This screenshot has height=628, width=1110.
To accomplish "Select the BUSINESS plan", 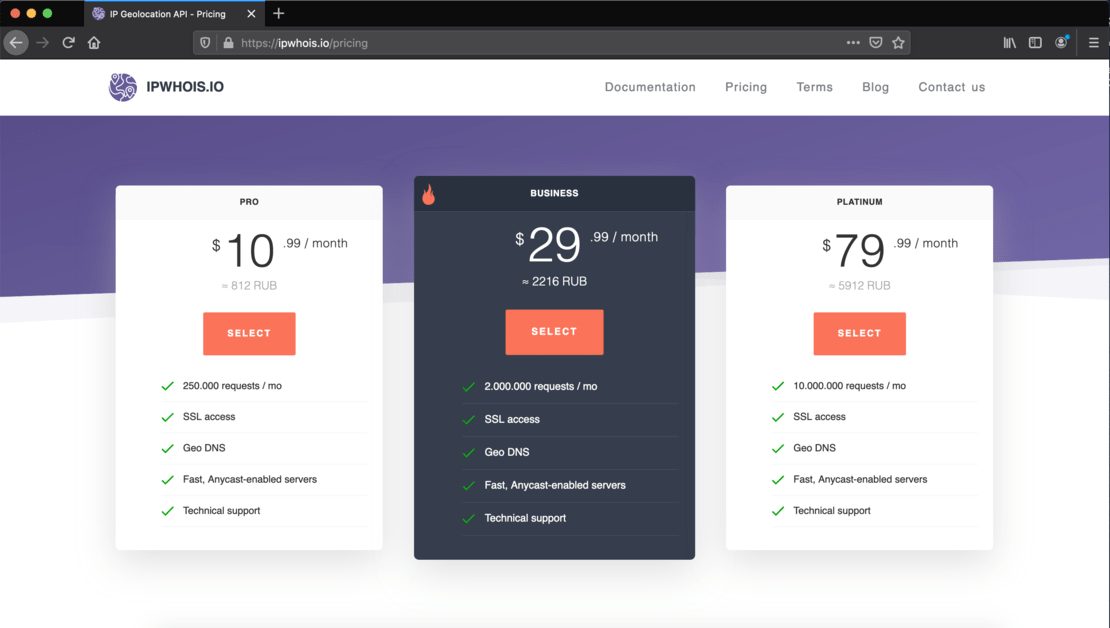I will pyautogui.click(x=554, y=331).
